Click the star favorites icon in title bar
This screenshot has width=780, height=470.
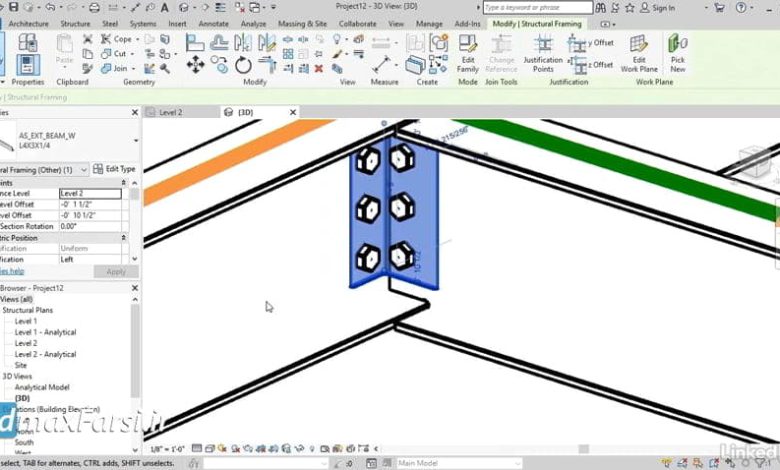(630, 7)
